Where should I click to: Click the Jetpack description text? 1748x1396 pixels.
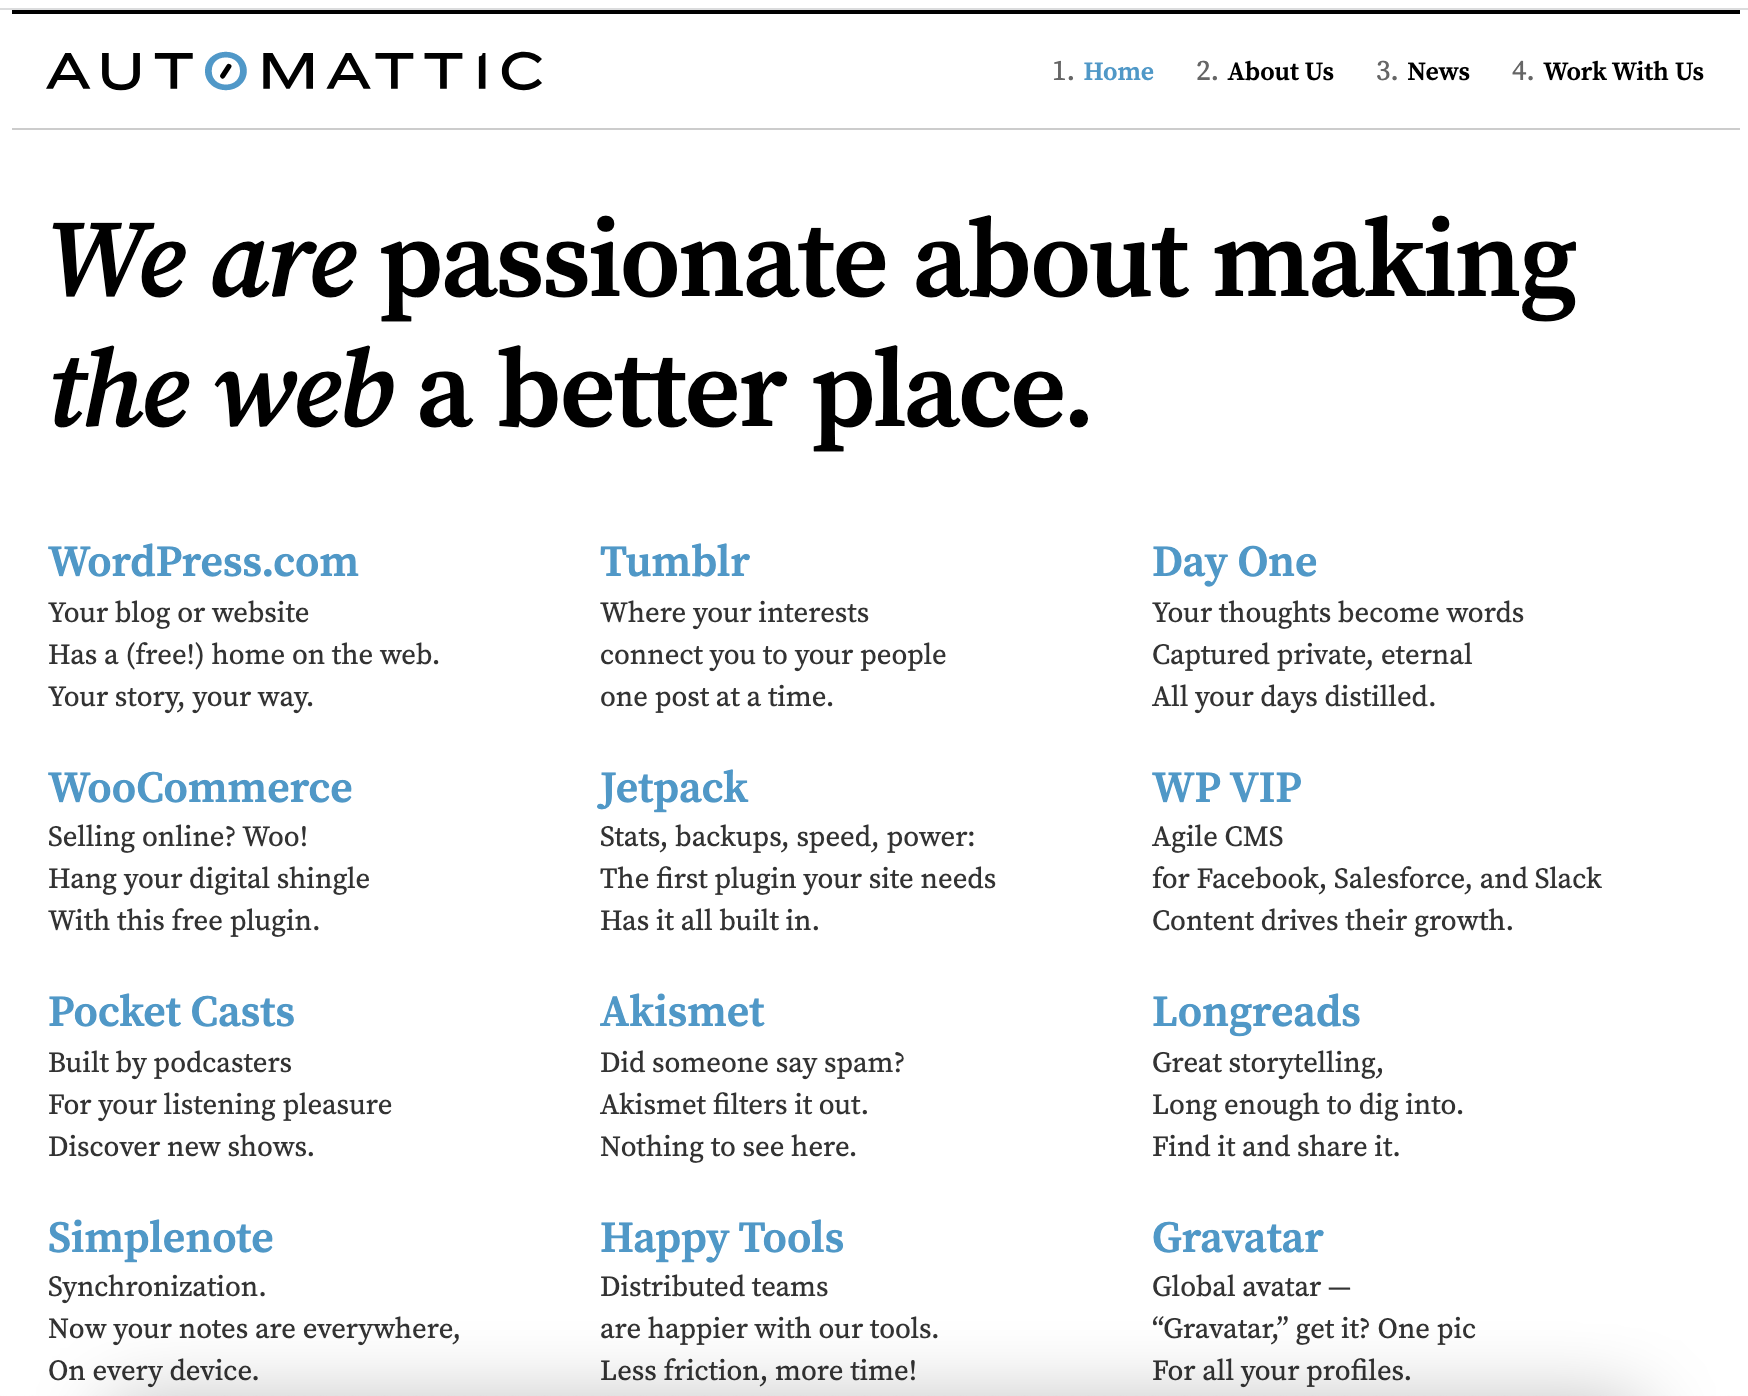[x=797, y=878]
